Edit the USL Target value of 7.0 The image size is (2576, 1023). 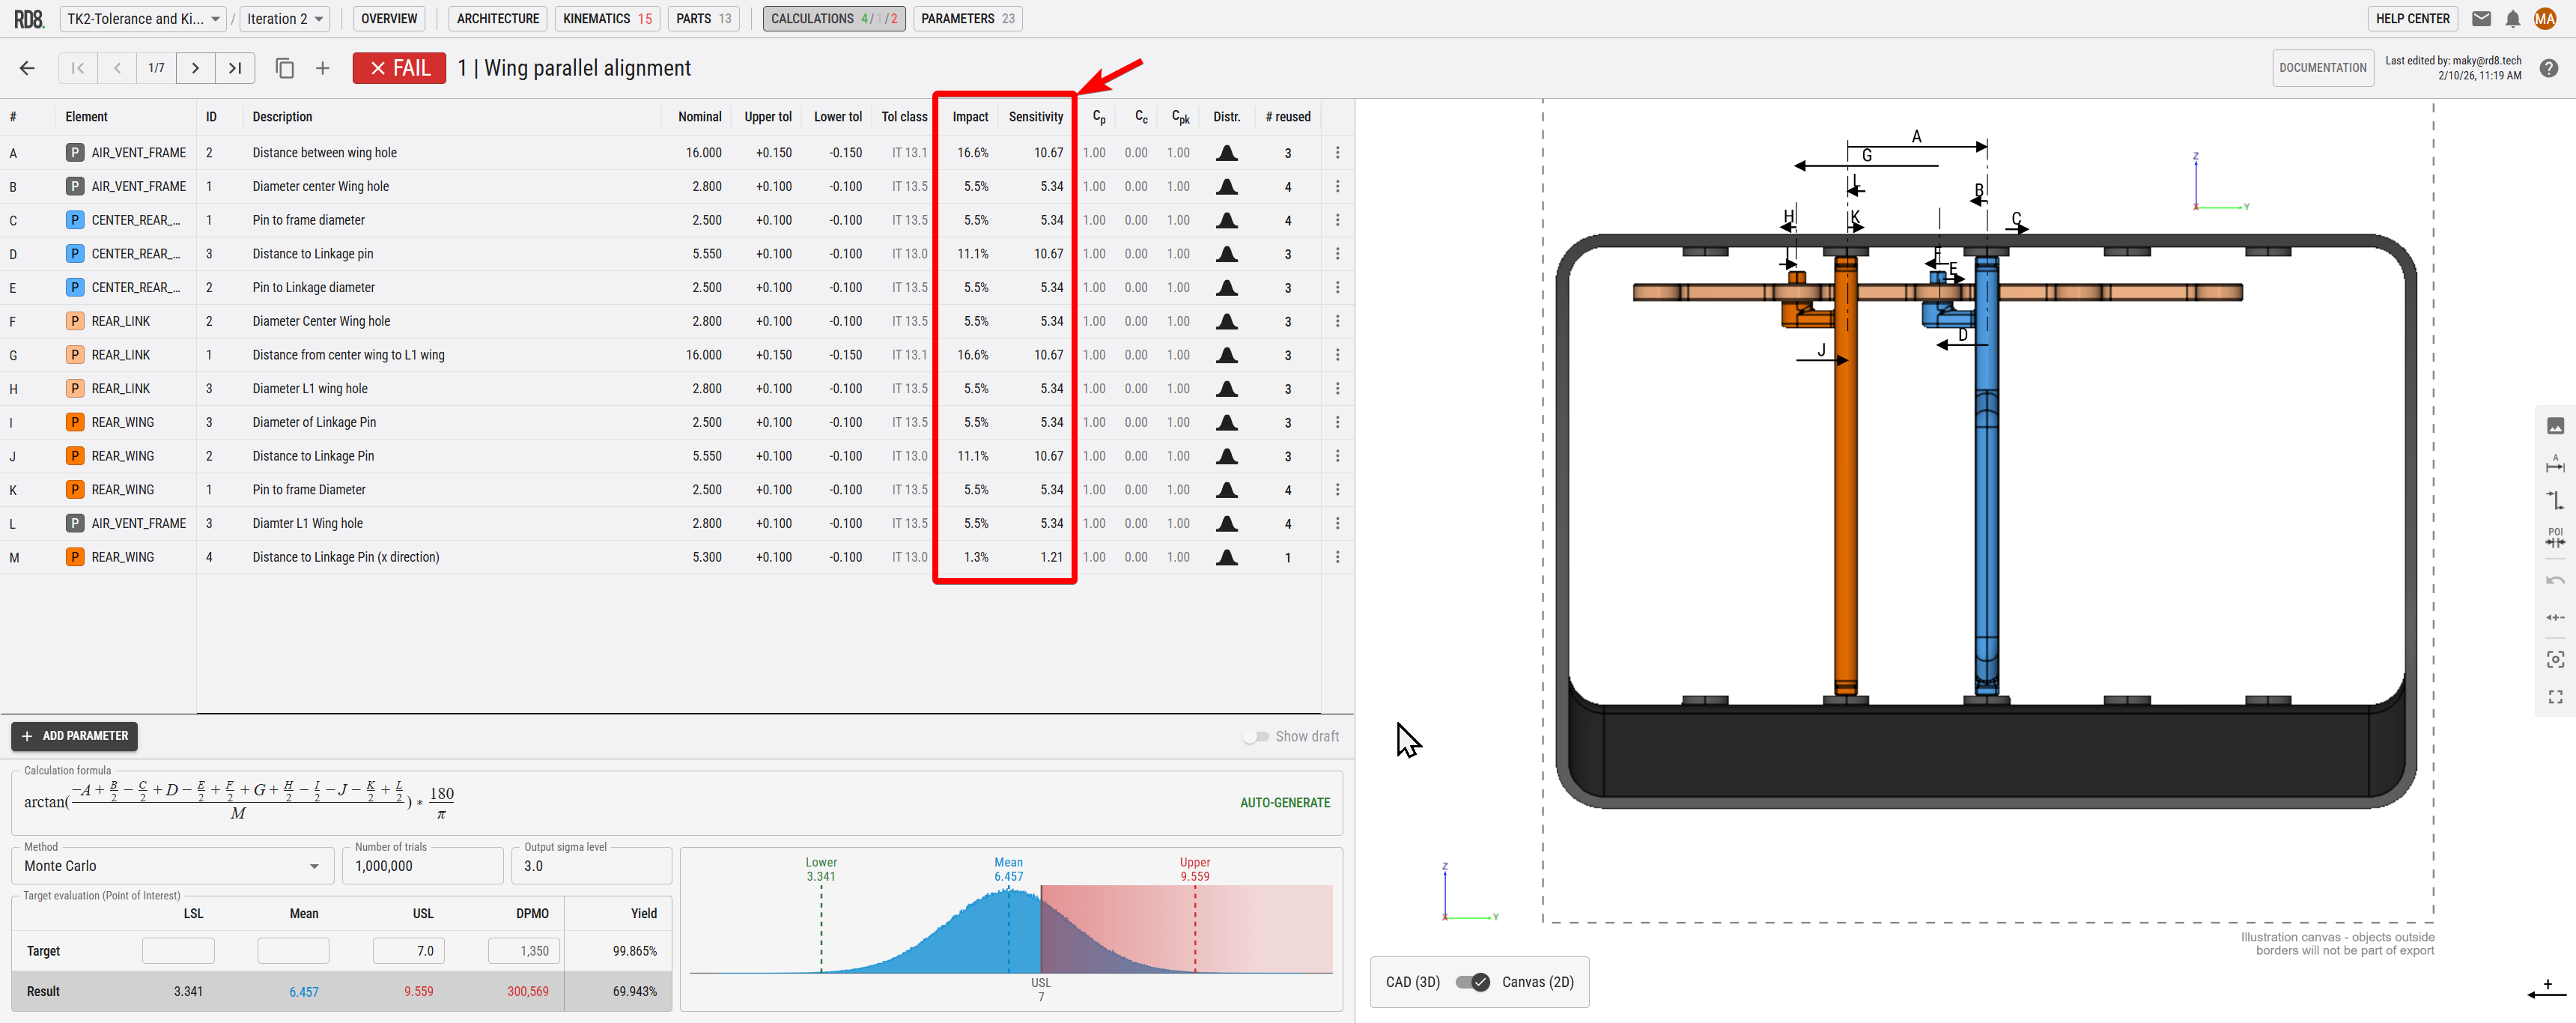coord(408,950)
